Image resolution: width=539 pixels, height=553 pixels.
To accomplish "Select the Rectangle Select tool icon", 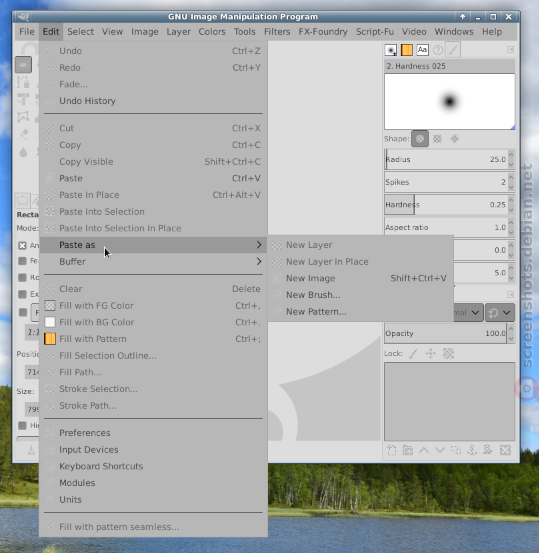I will point(23,65).
